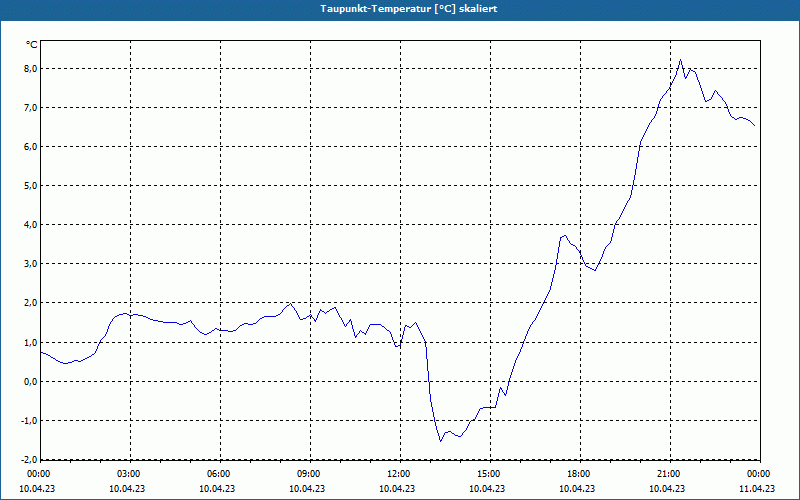This screenshot has width=800, height=500.
Task: Select the 2,0 y-axis value
Action: [31, 303]
